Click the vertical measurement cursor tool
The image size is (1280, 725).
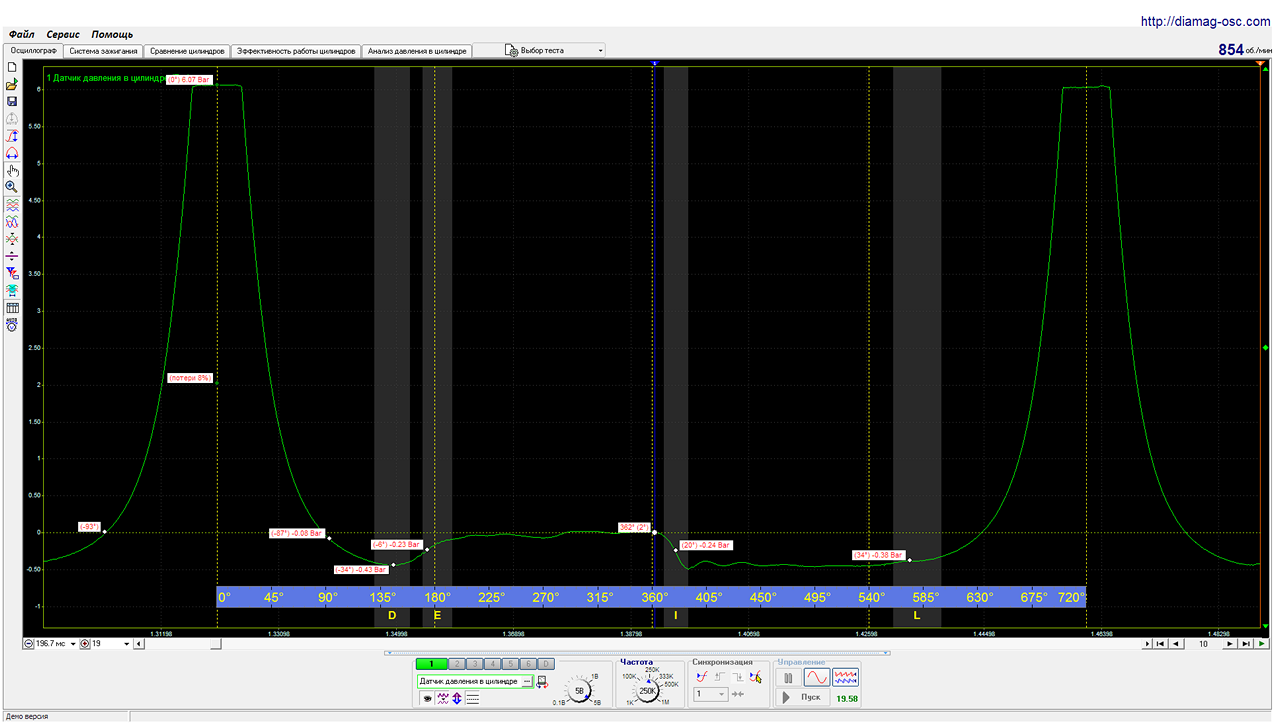pyautogui.click(x=12, y=135)
